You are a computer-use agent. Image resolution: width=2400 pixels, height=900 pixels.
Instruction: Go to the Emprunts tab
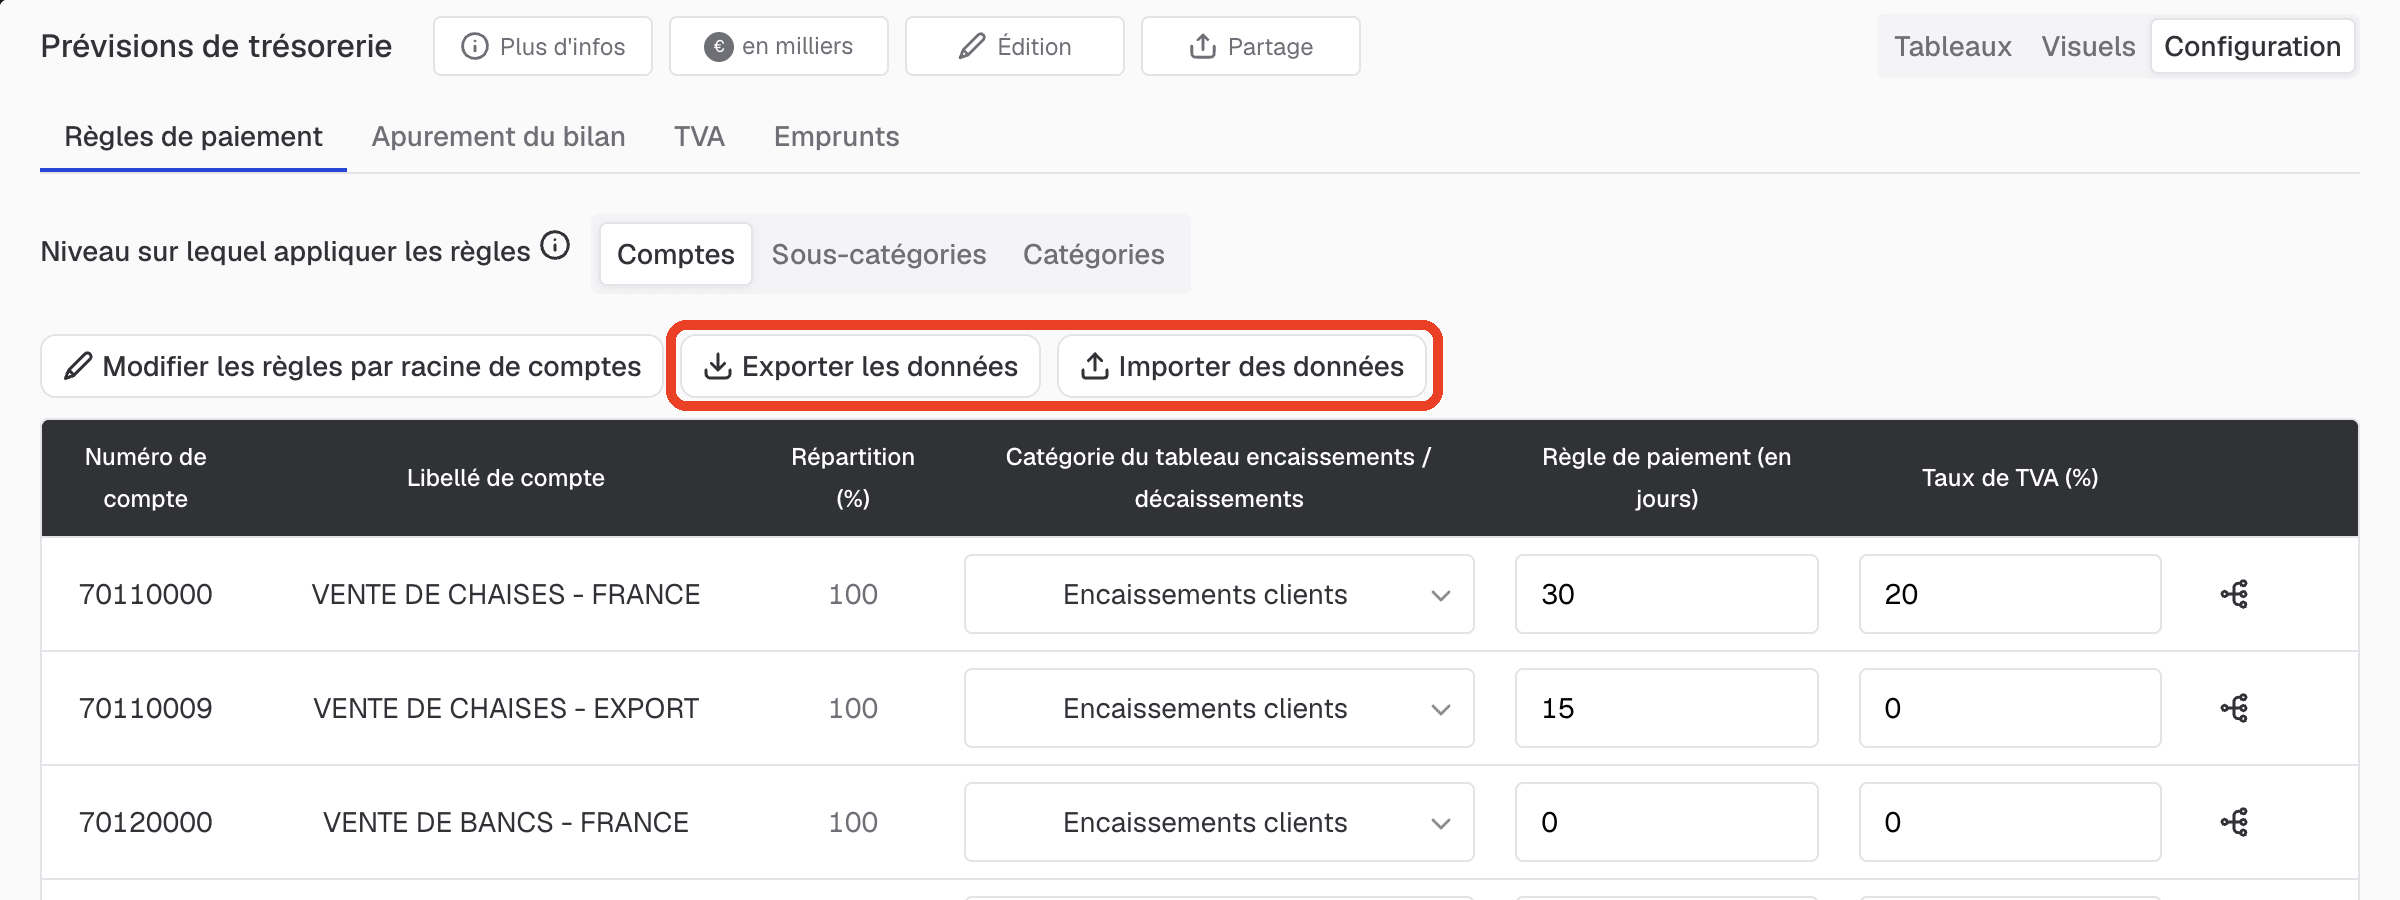(836, 137)
